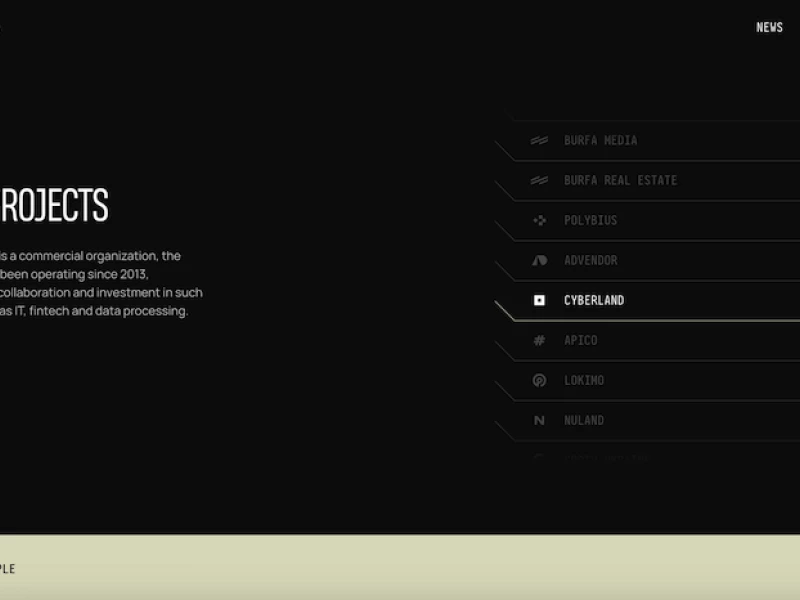Click the Nuland N icon

(539, 420)
